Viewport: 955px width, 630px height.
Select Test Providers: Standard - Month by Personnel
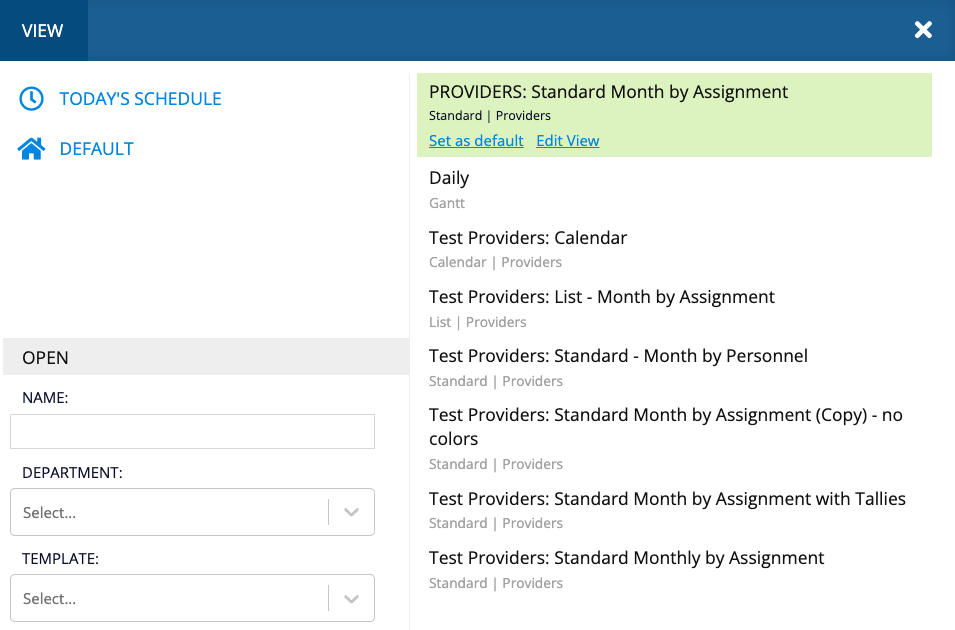(x=618, y=356)
